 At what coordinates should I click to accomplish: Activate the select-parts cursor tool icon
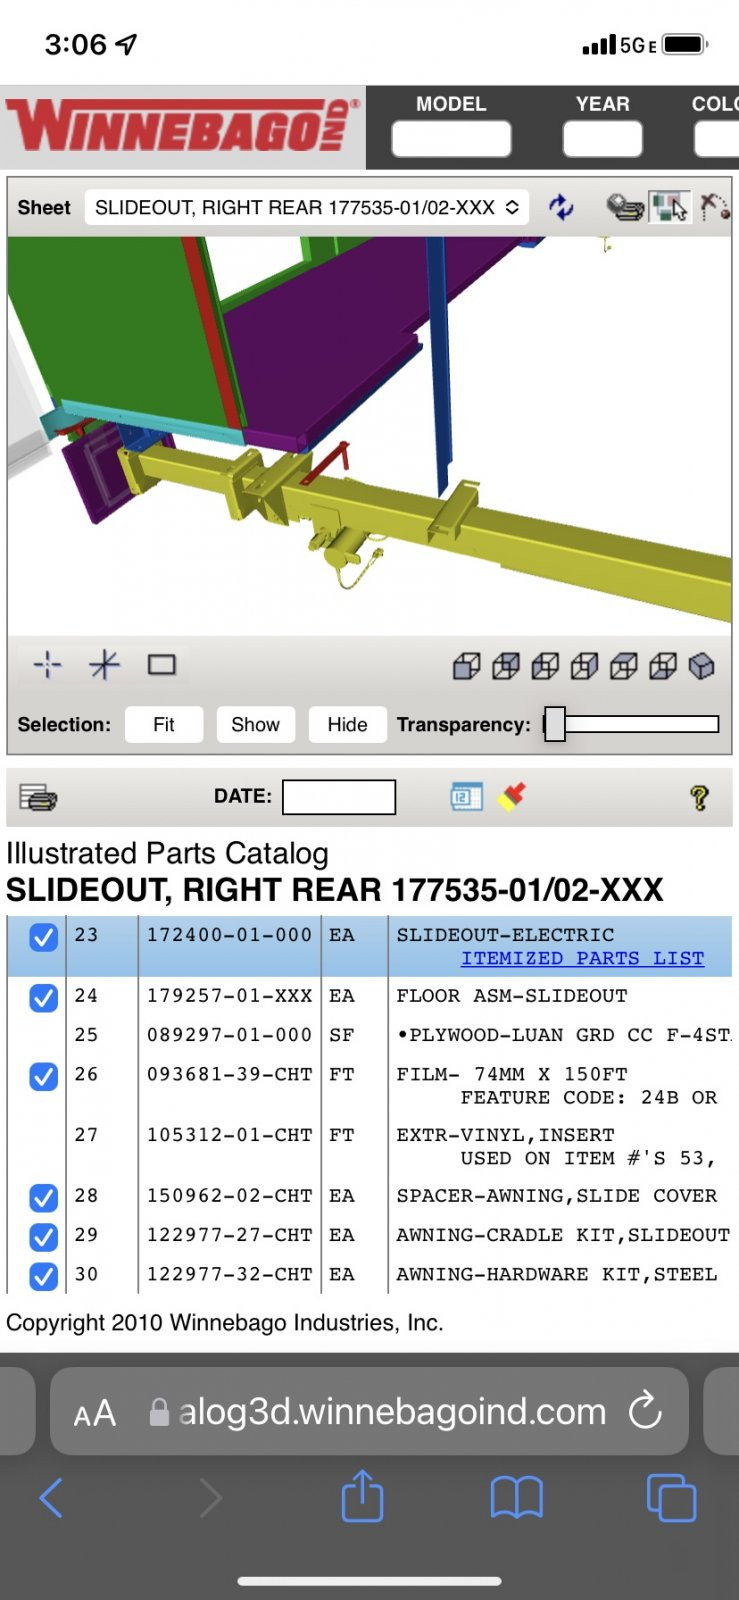pos(669,207)
